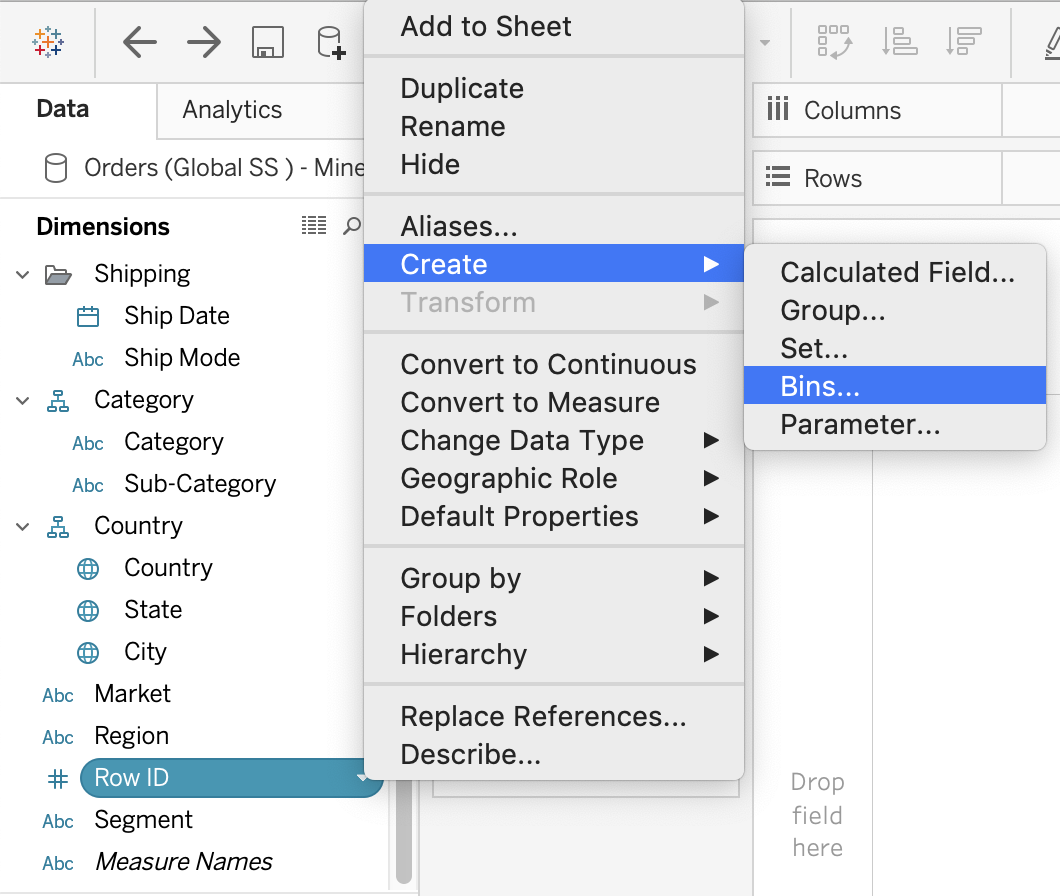
Task: Click the Redo forward arrow
Action: pos(203,42)
